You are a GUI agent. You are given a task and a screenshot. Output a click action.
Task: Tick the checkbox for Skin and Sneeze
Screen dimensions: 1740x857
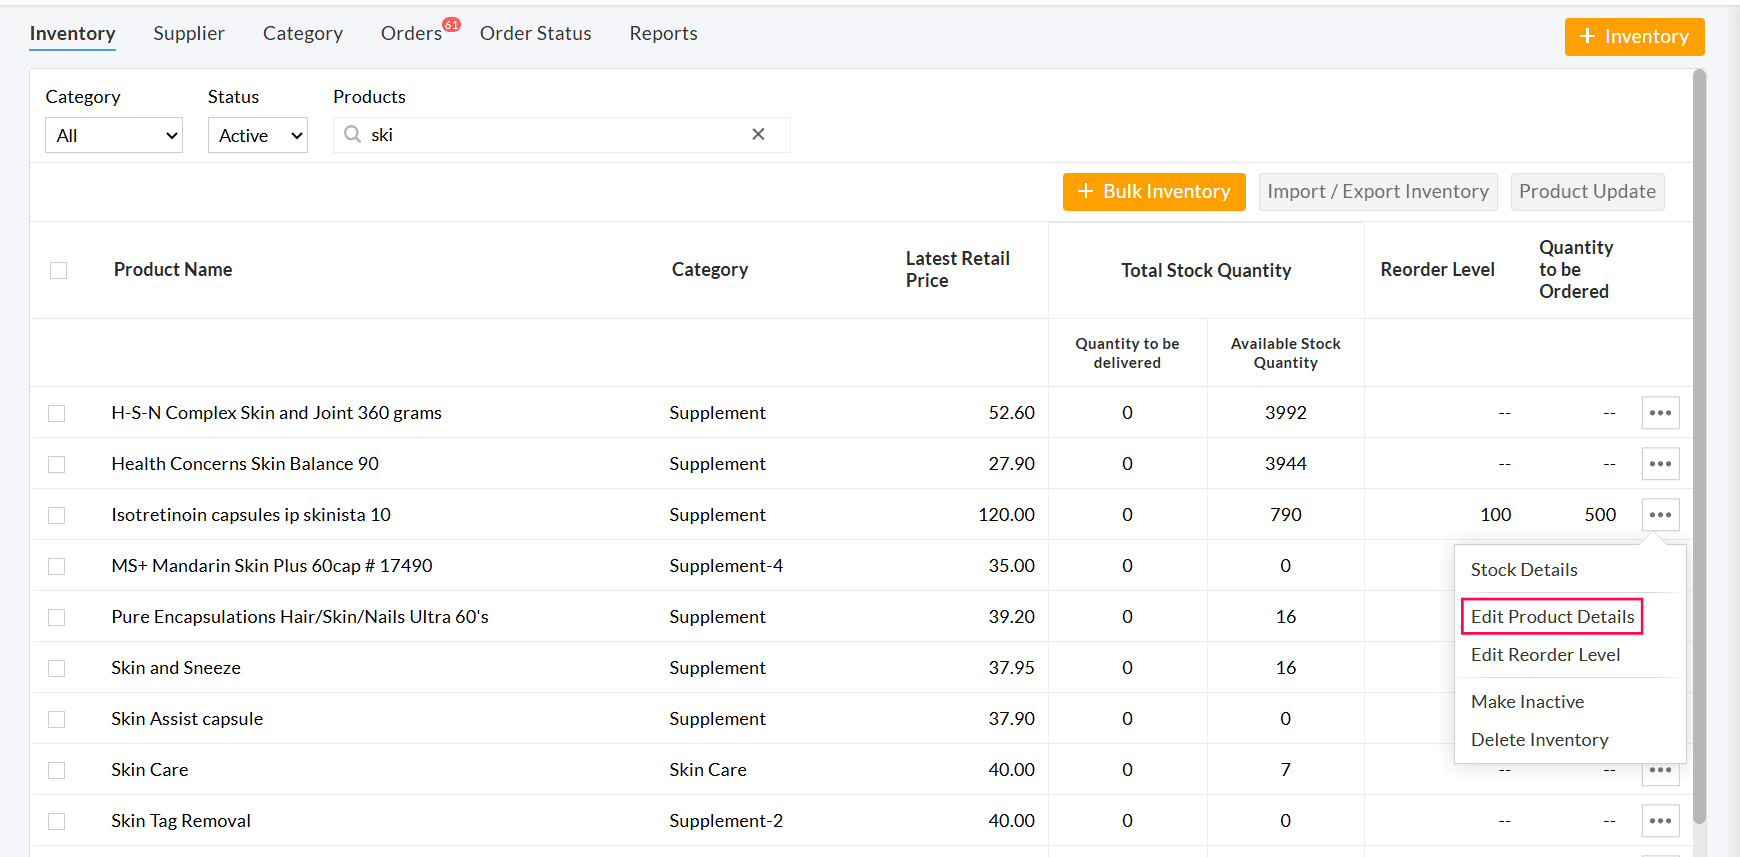57,668
